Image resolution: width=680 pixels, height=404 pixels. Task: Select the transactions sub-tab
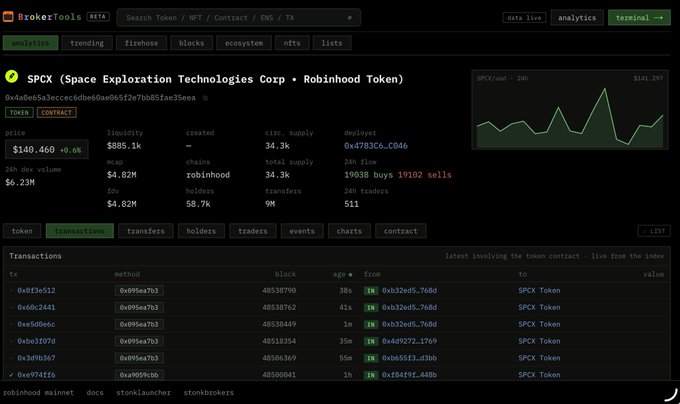click(x=80, y=231)
